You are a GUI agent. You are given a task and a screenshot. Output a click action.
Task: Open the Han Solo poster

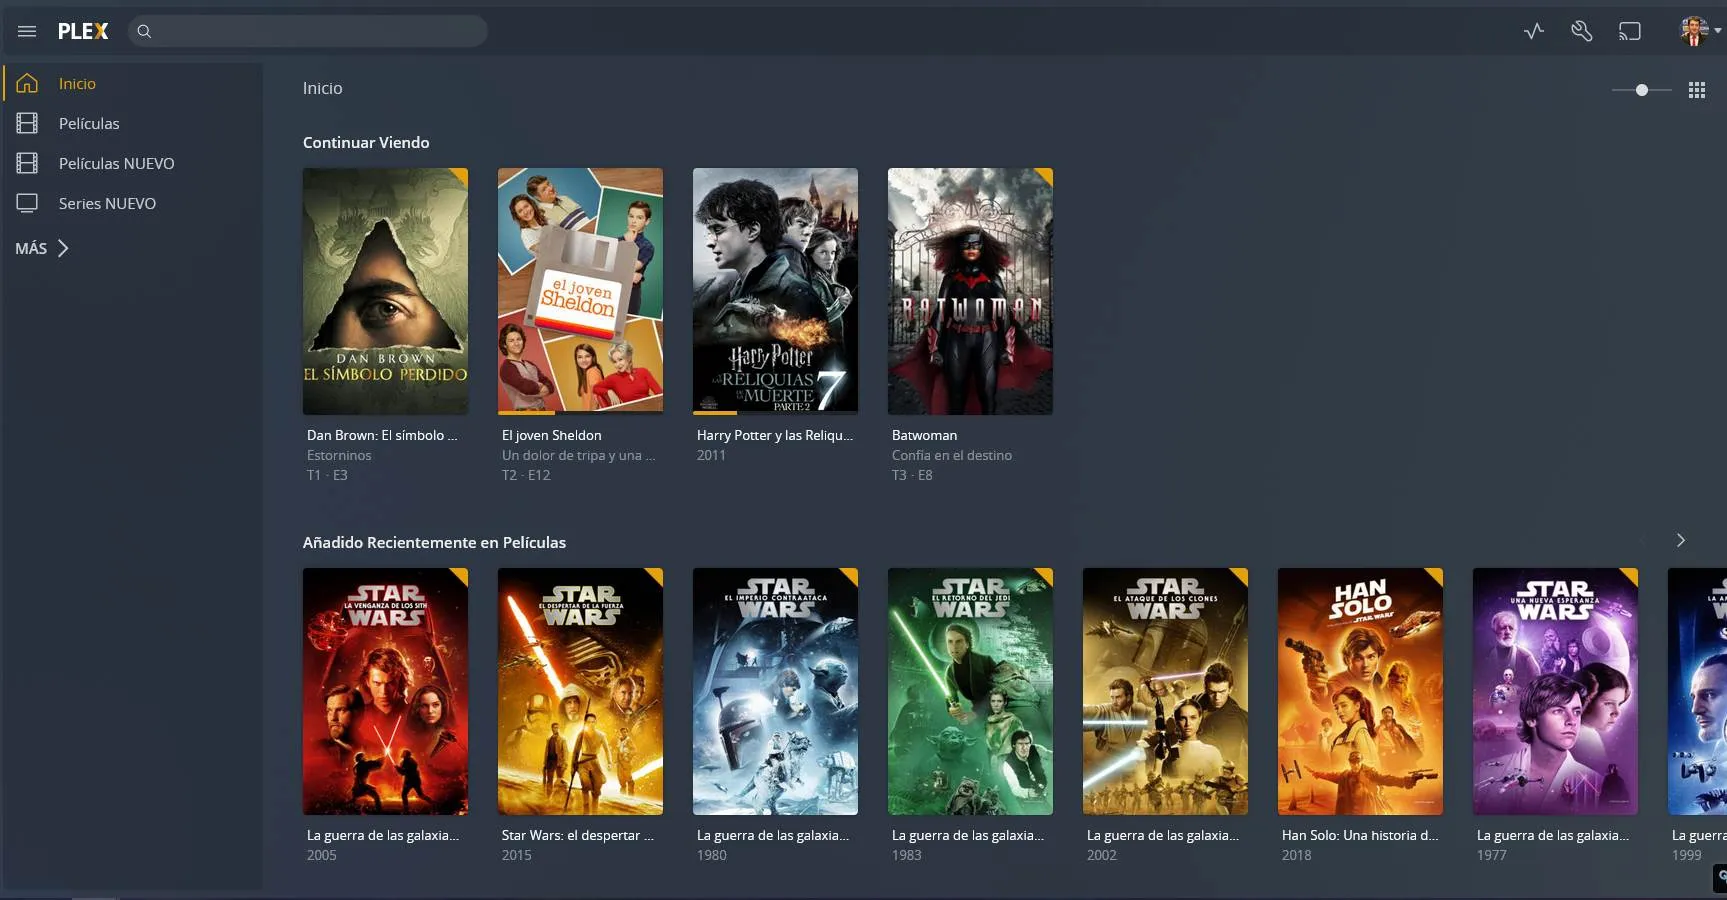(1360, 691)
